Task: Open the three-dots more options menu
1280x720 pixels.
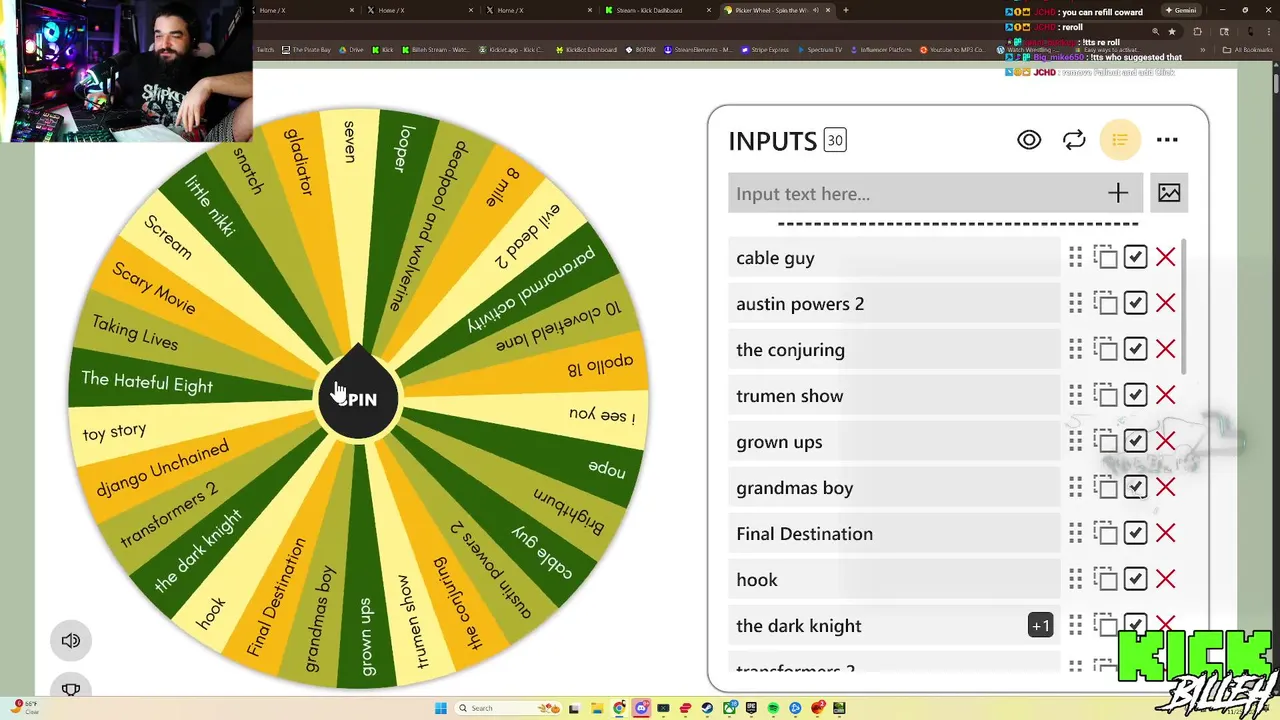Action: coord(1167,140)
